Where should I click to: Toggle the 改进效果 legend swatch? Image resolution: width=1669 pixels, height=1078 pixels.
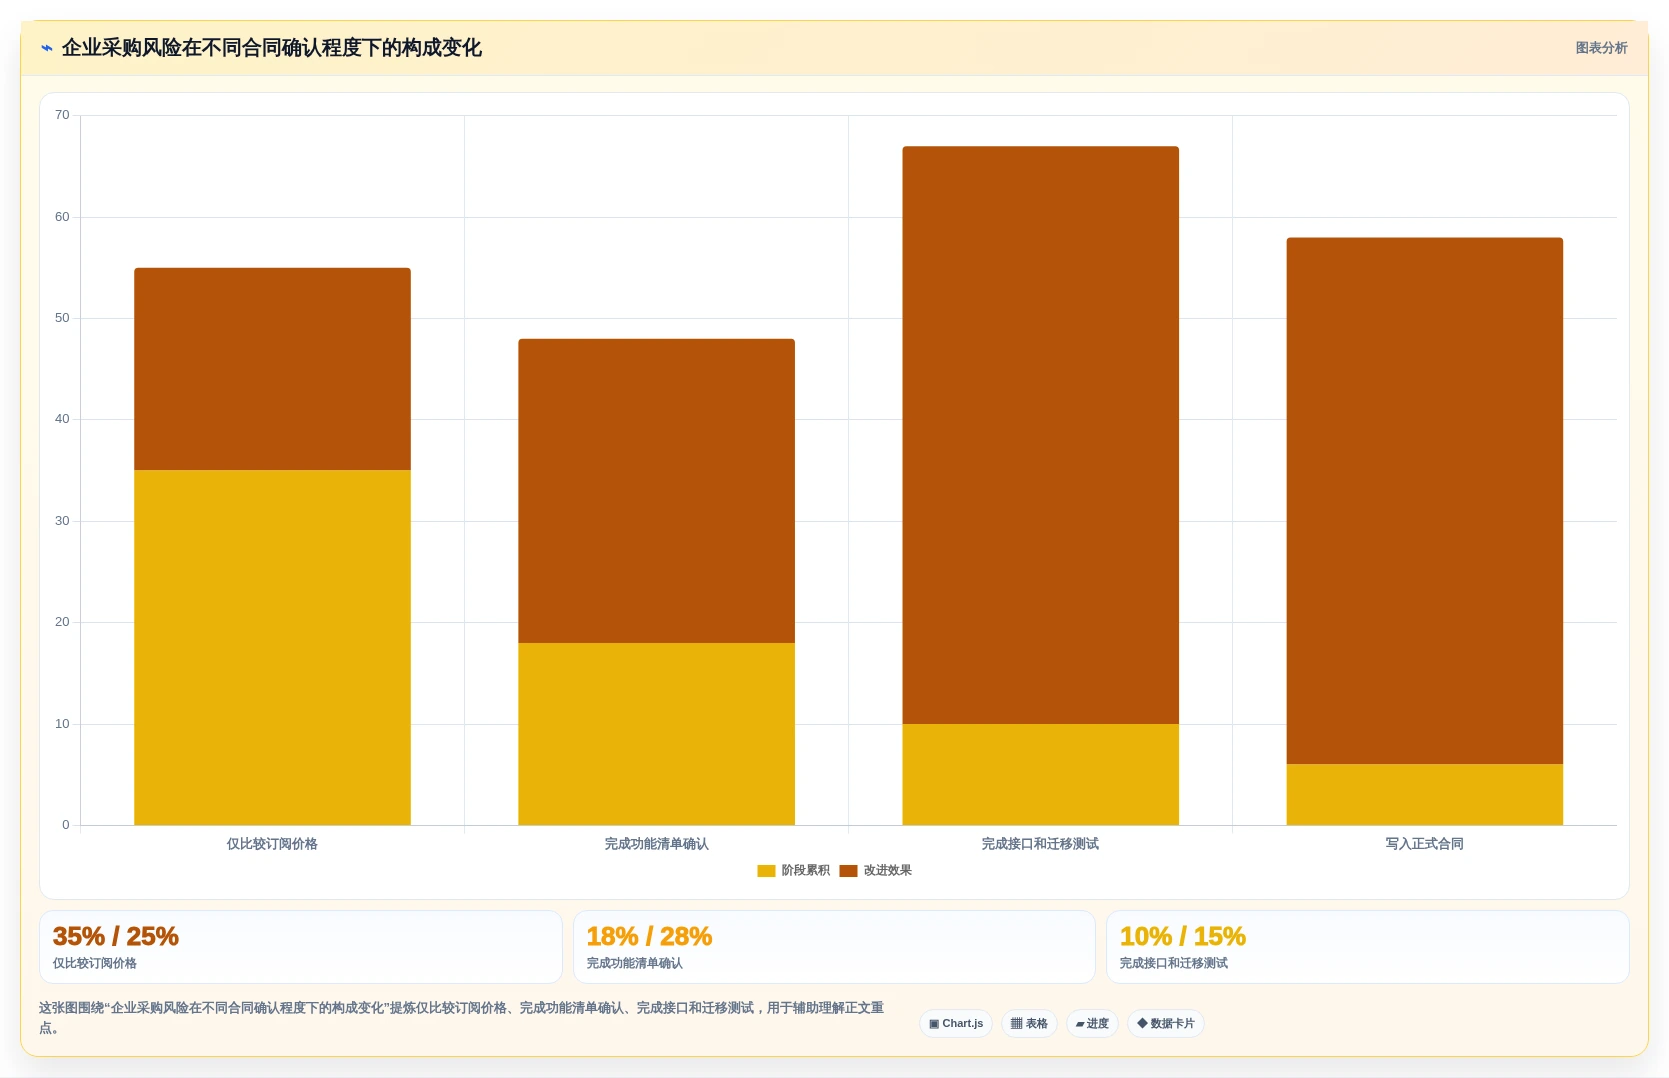pyautogui.click(x=848, y=871)
